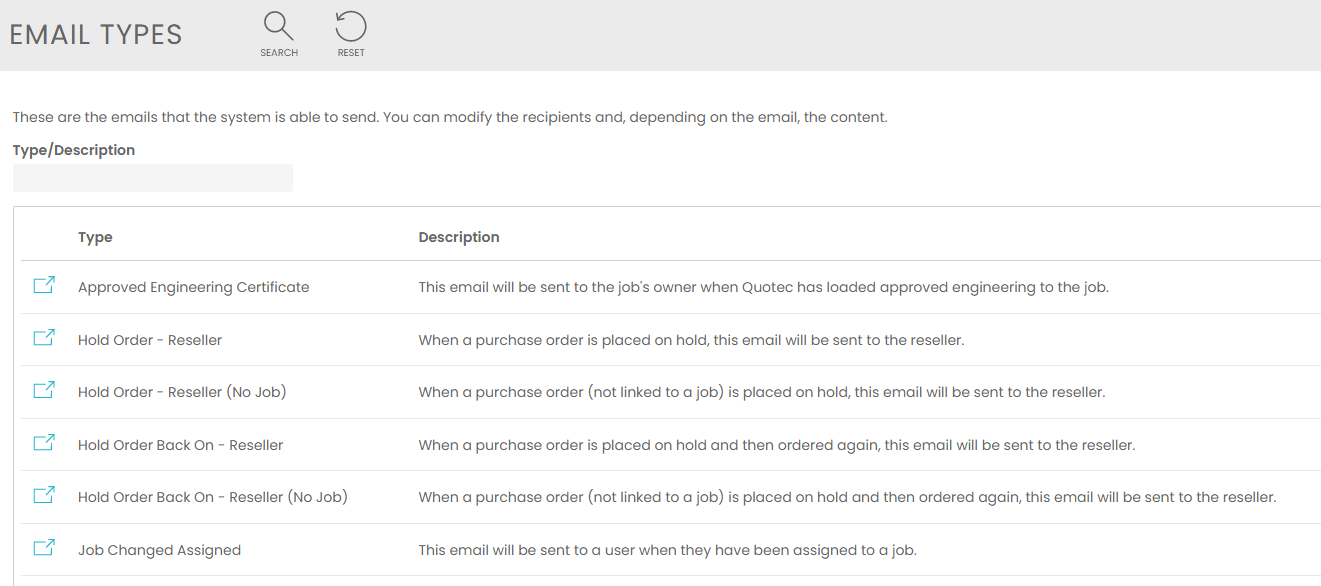Image resolution: width=1321 pixels, height=586 pixels.
Task: Select Hold Order - Reseller type name
Action: tap(150, 340)
